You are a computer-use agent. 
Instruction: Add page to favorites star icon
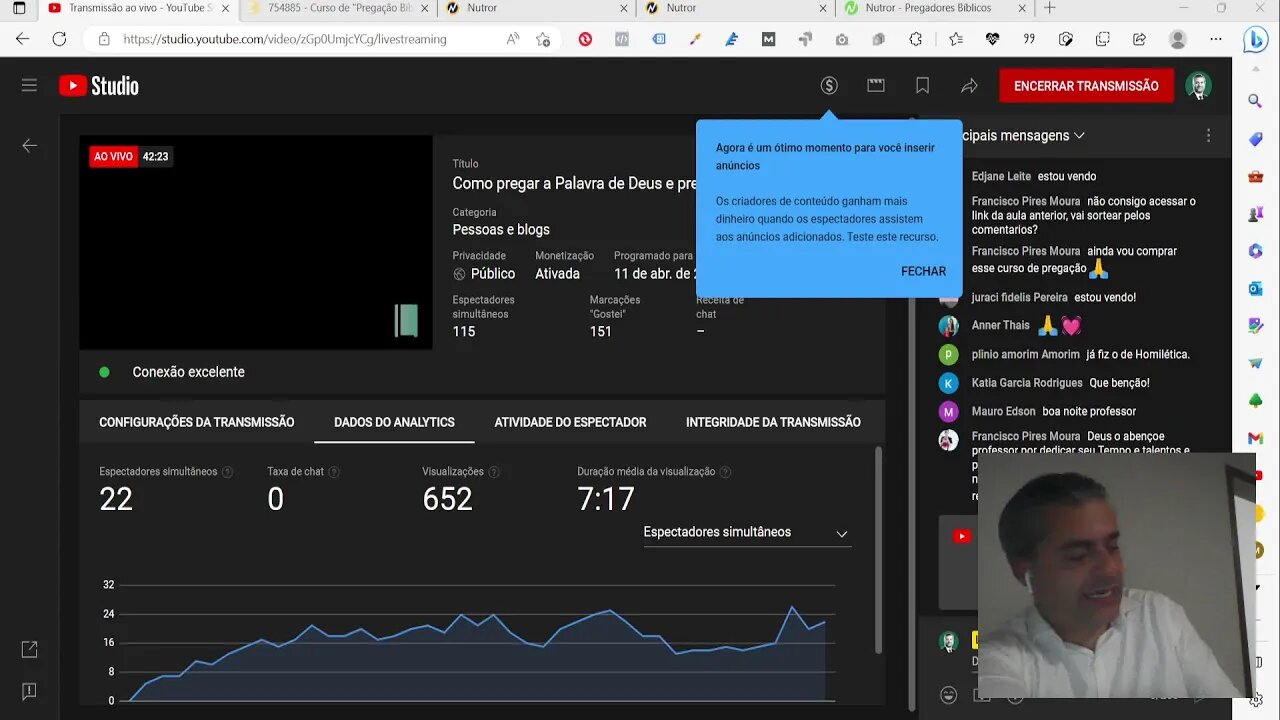pyautogui.click(x=543, y=39)
